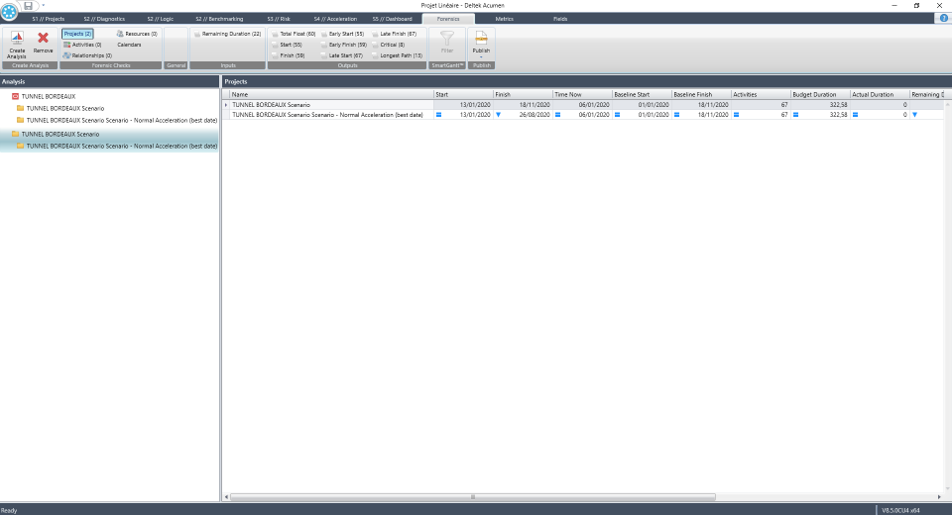Click Time Now indicator in Normal Acceleration row
952x515 pixels.
click(x=558, y=115)
